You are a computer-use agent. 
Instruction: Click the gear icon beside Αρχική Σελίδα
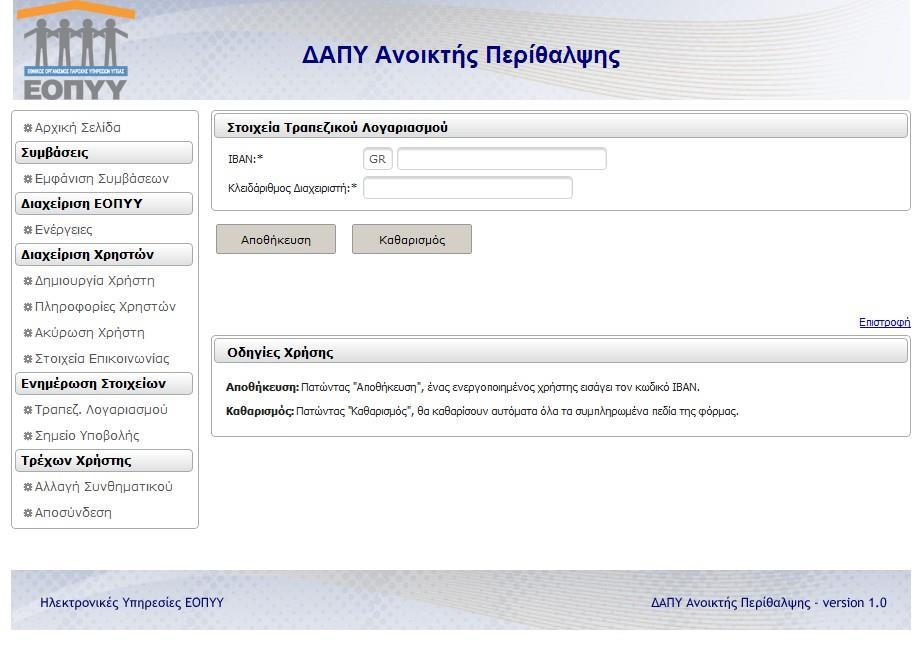(27, 128)
